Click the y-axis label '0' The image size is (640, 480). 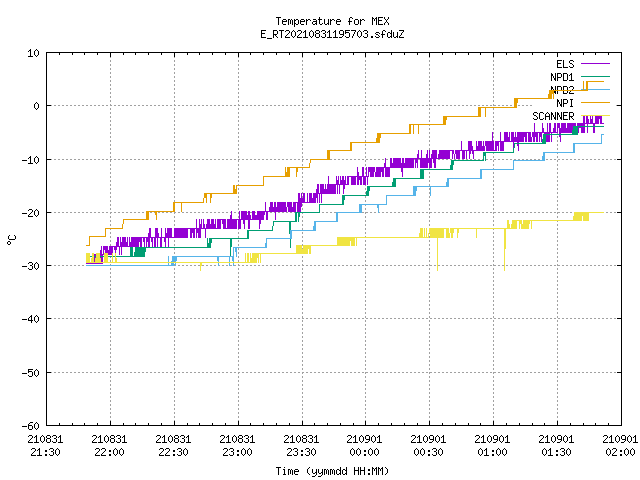pyautogui.click(x=36, y=106)
